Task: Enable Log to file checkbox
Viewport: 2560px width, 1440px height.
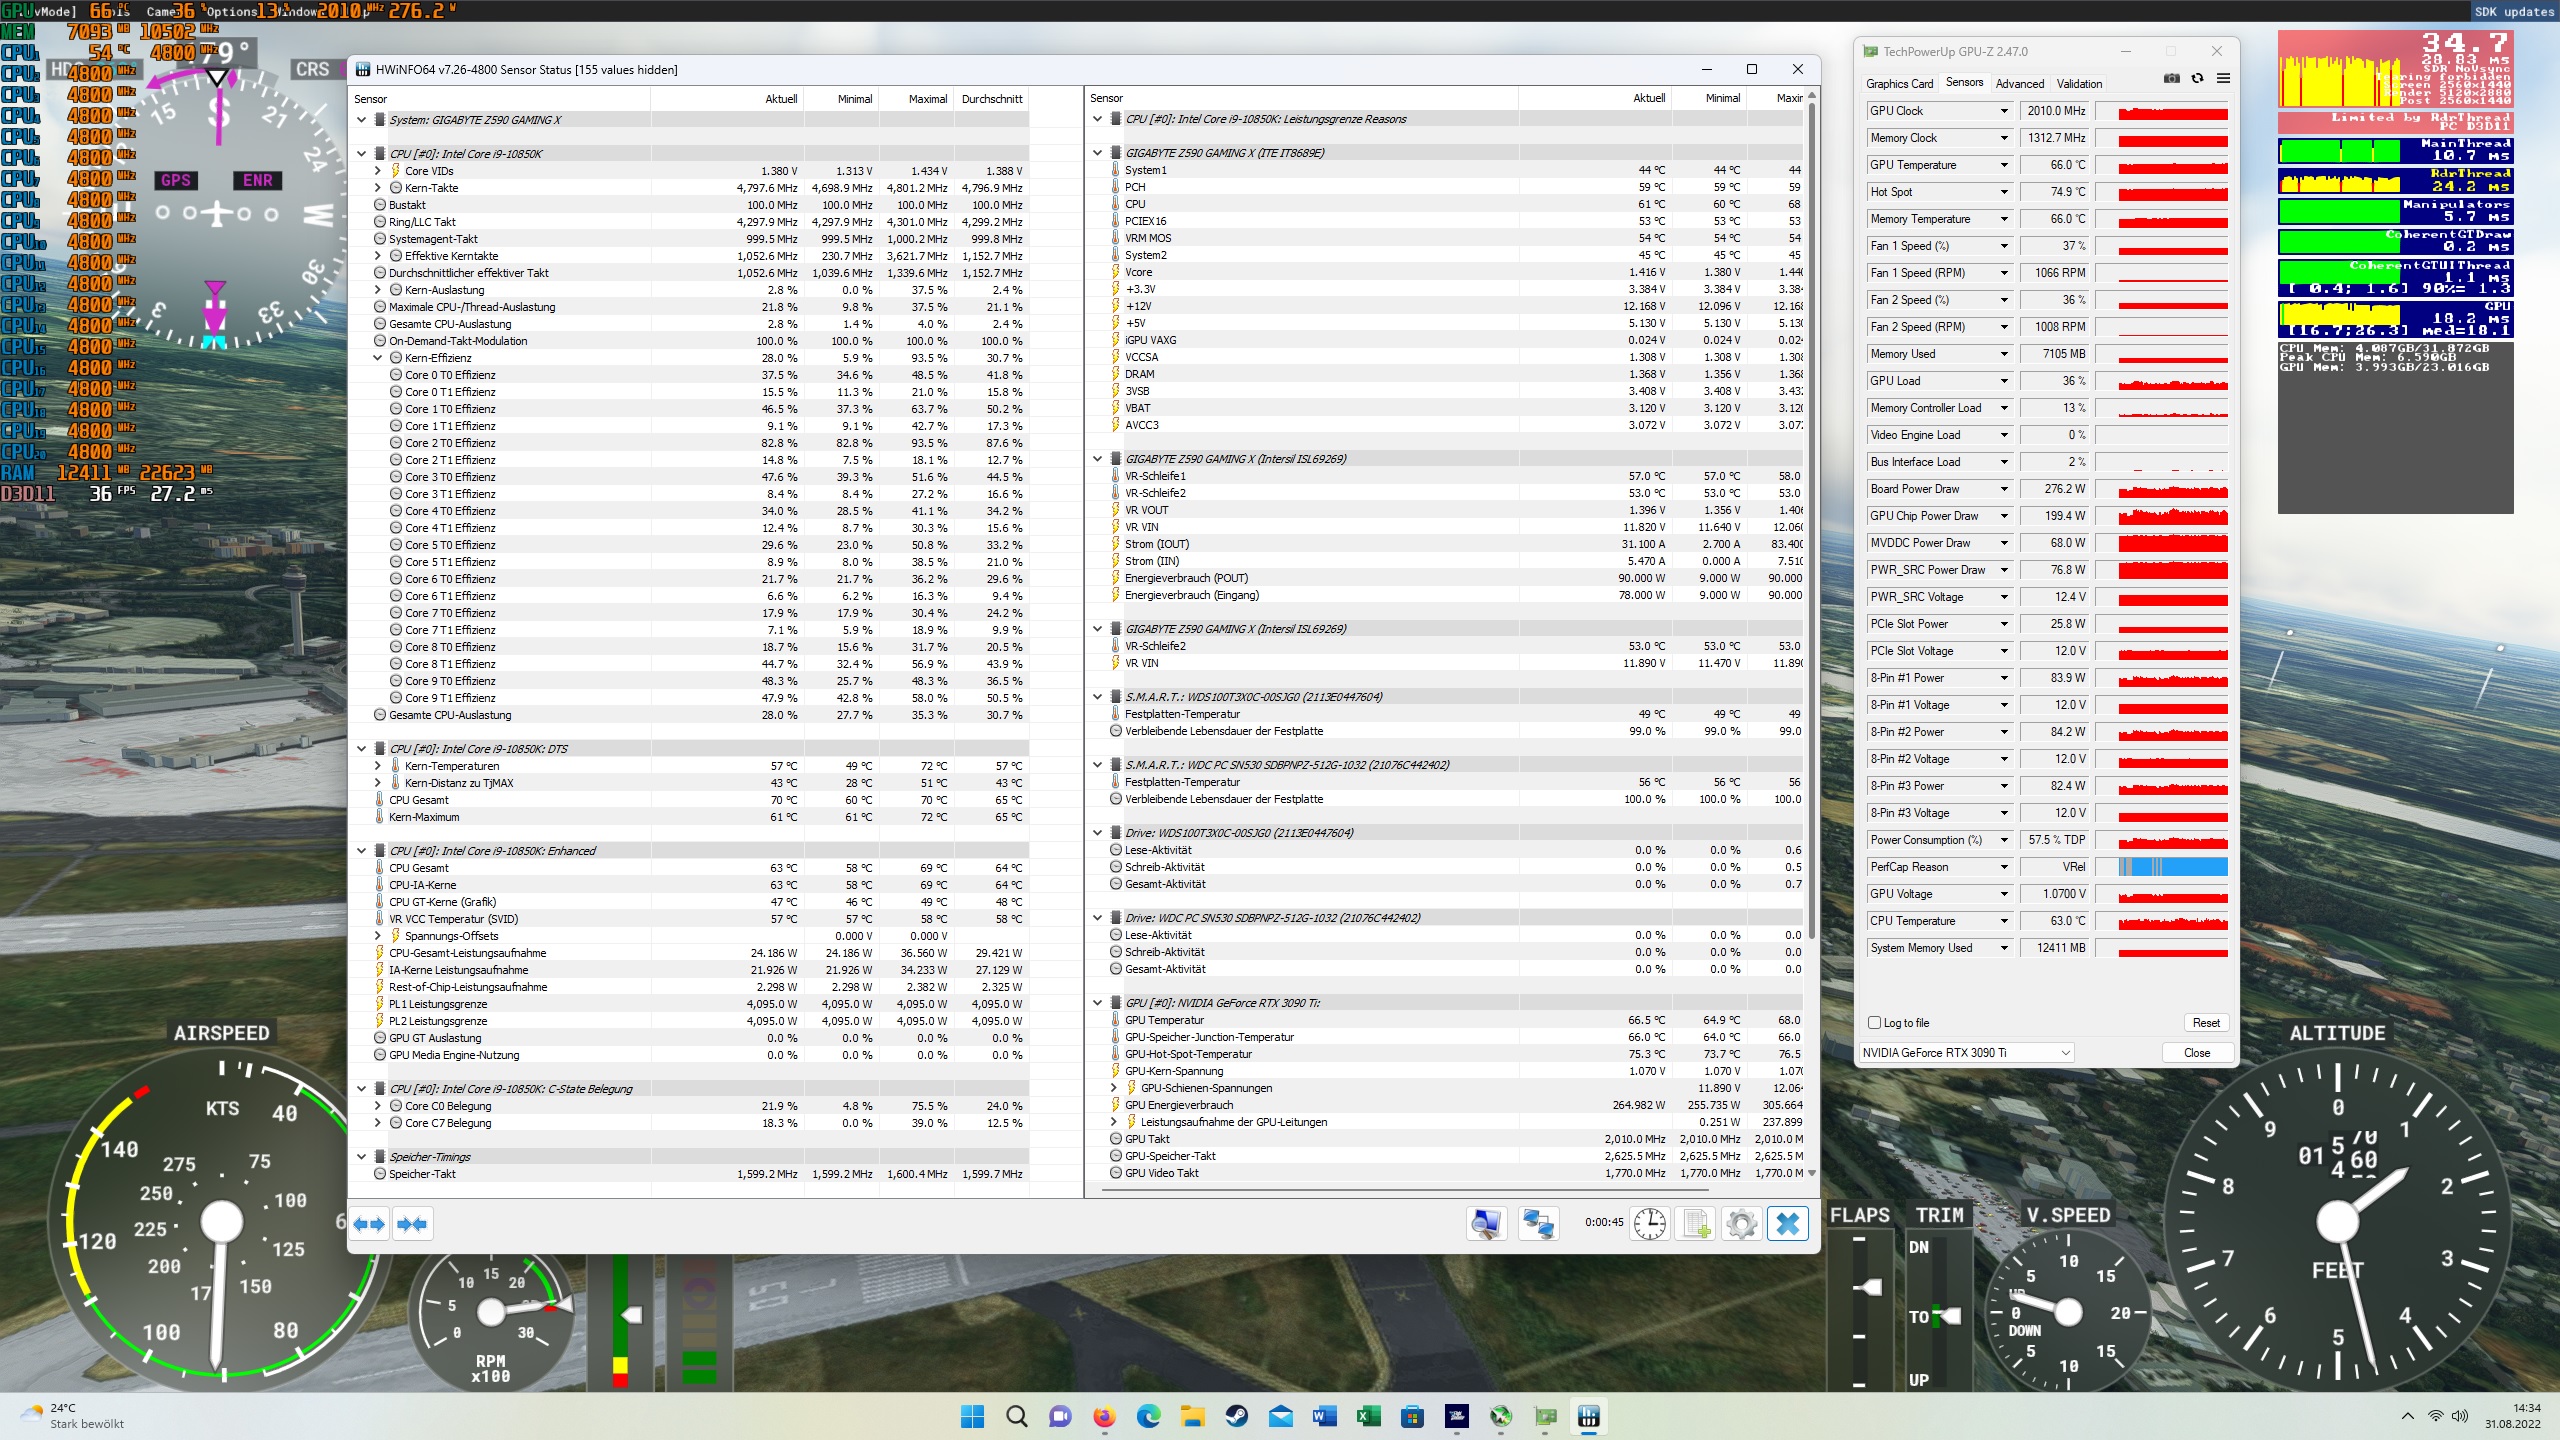Action: [x=1875, y=1023]
